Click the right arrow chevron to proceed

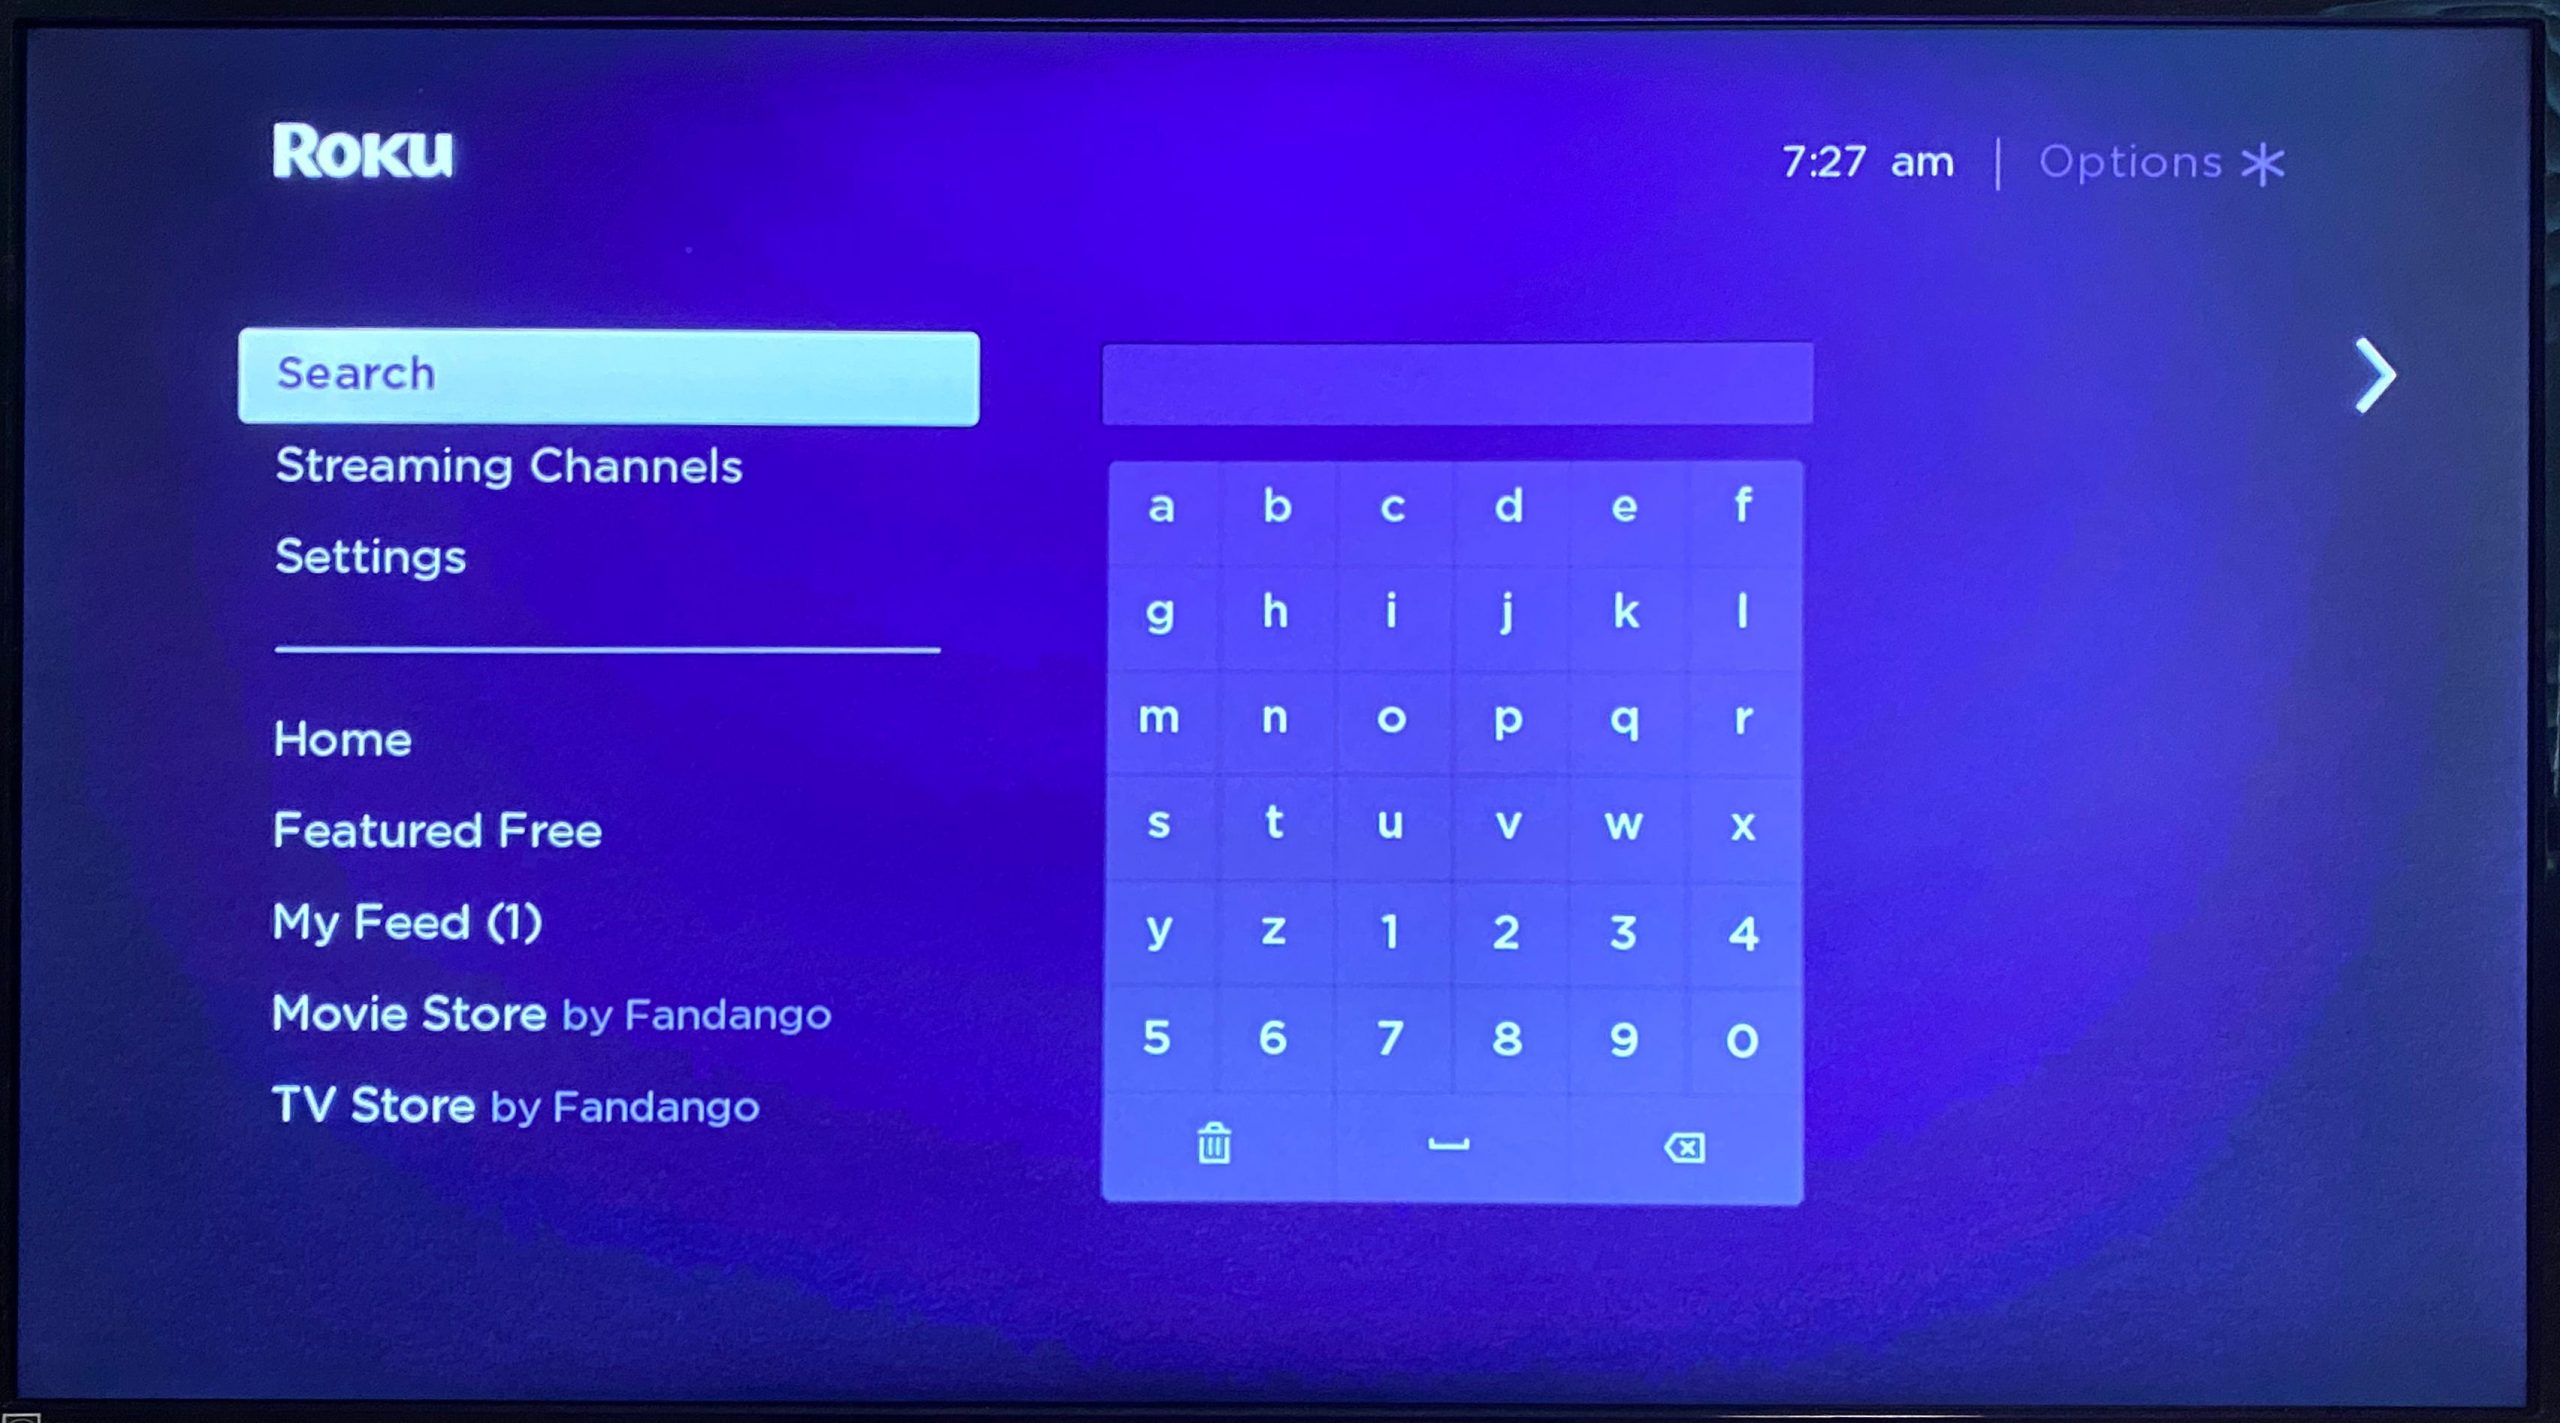coord(2373,373)
